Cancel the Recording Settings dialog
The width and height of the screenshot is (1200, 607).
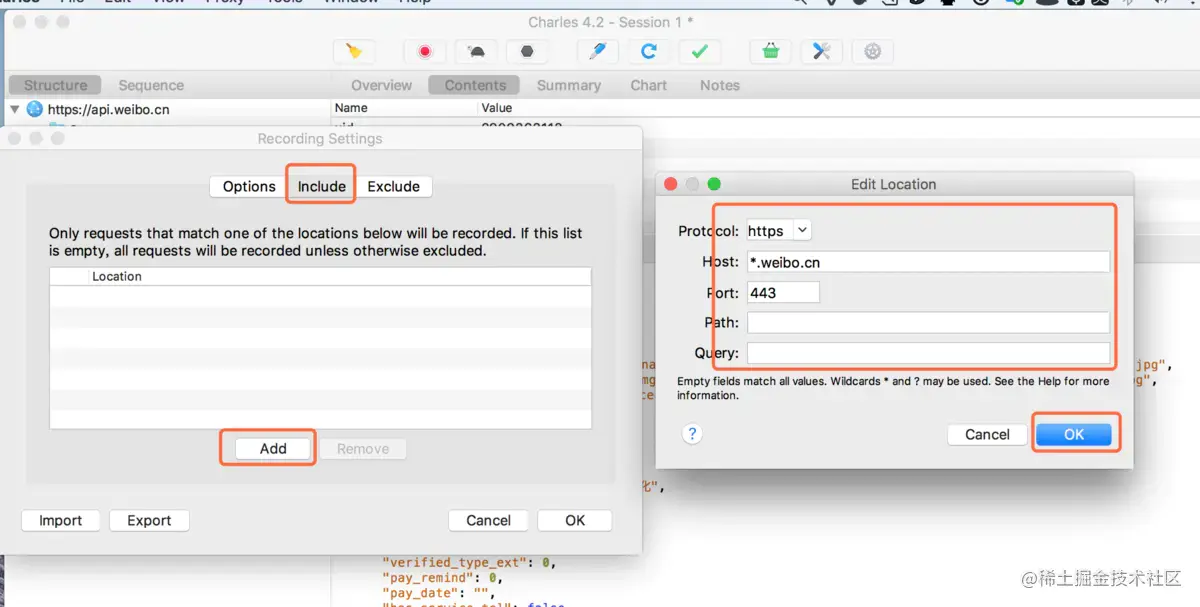point(489,520)
